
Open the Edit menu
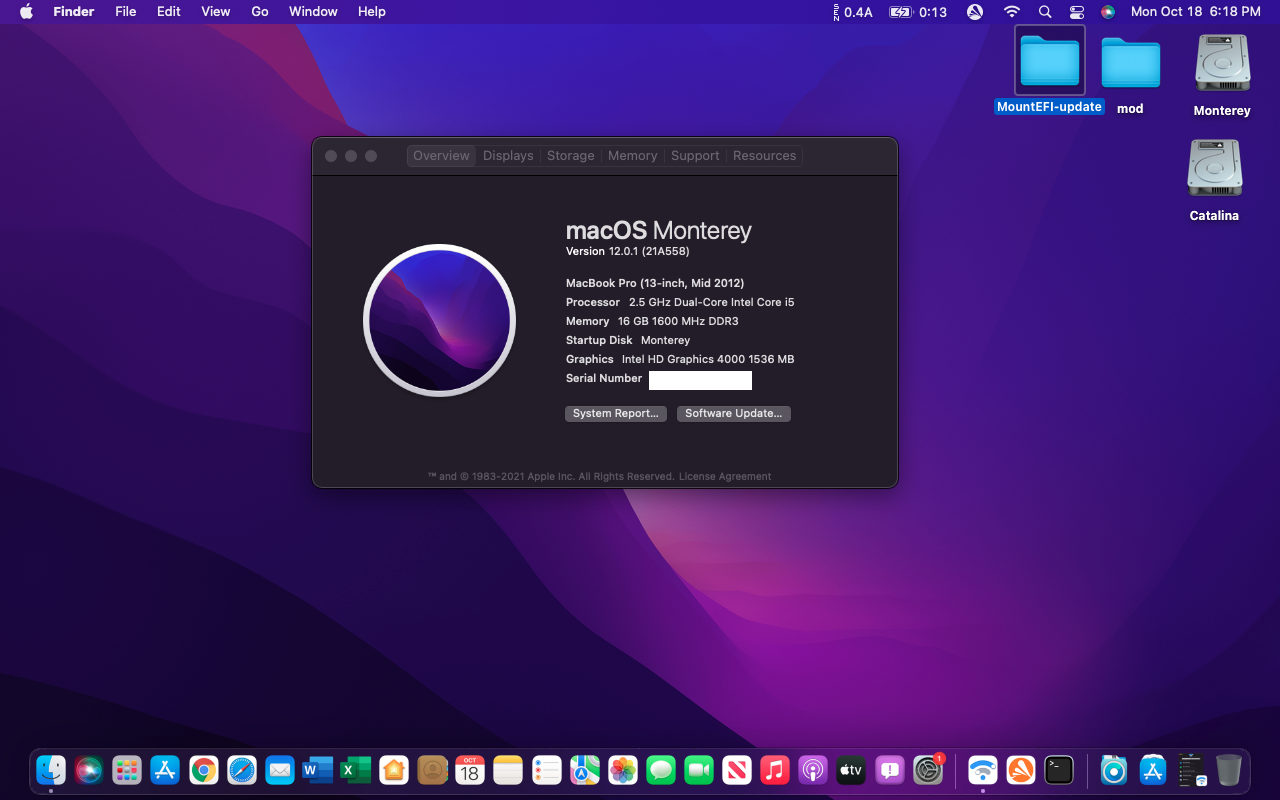click(x=169, y=12)
